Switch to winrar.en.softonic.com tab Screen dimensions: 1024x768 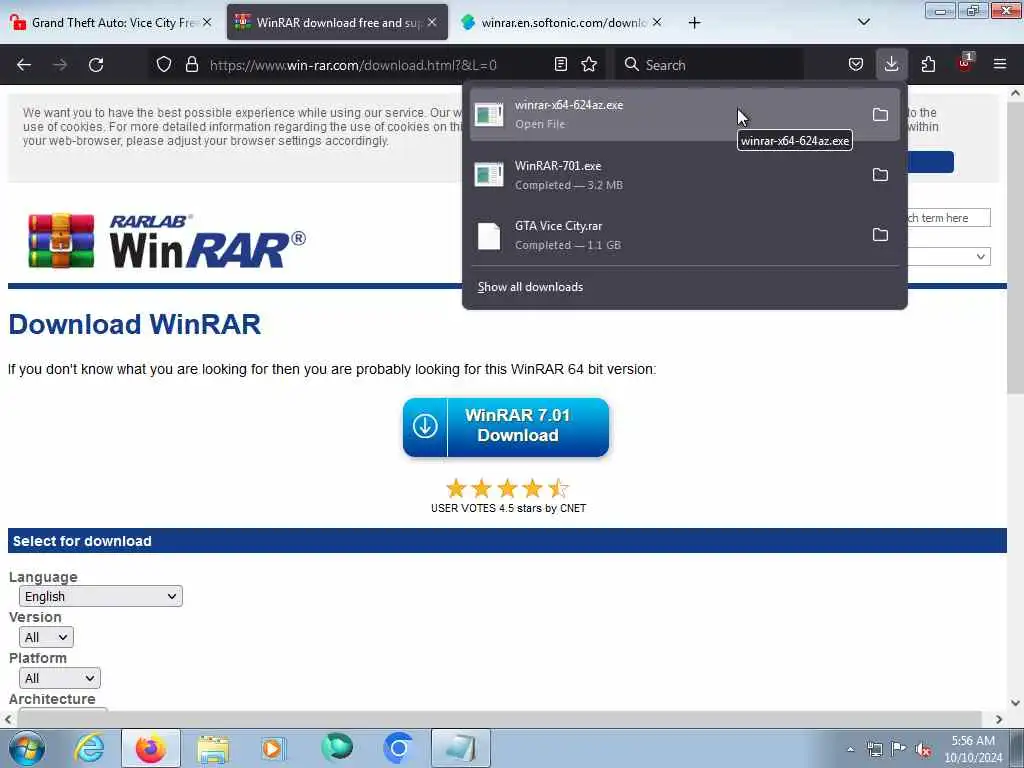click(x=562, y=22)
